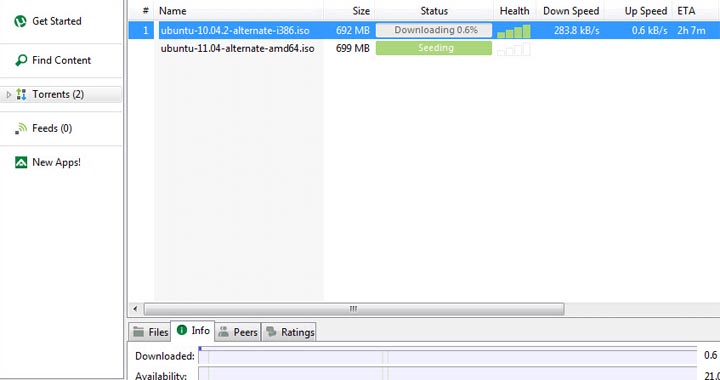
Task: Click the magnifier icon next to Find Content
Action: (21, 60)
